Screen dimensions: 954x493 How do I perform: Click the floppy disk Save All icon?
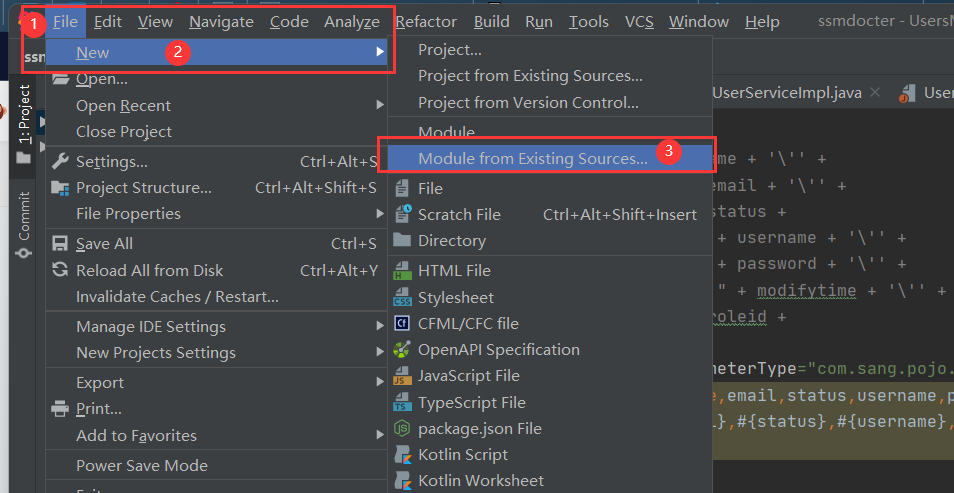point(60,243)
